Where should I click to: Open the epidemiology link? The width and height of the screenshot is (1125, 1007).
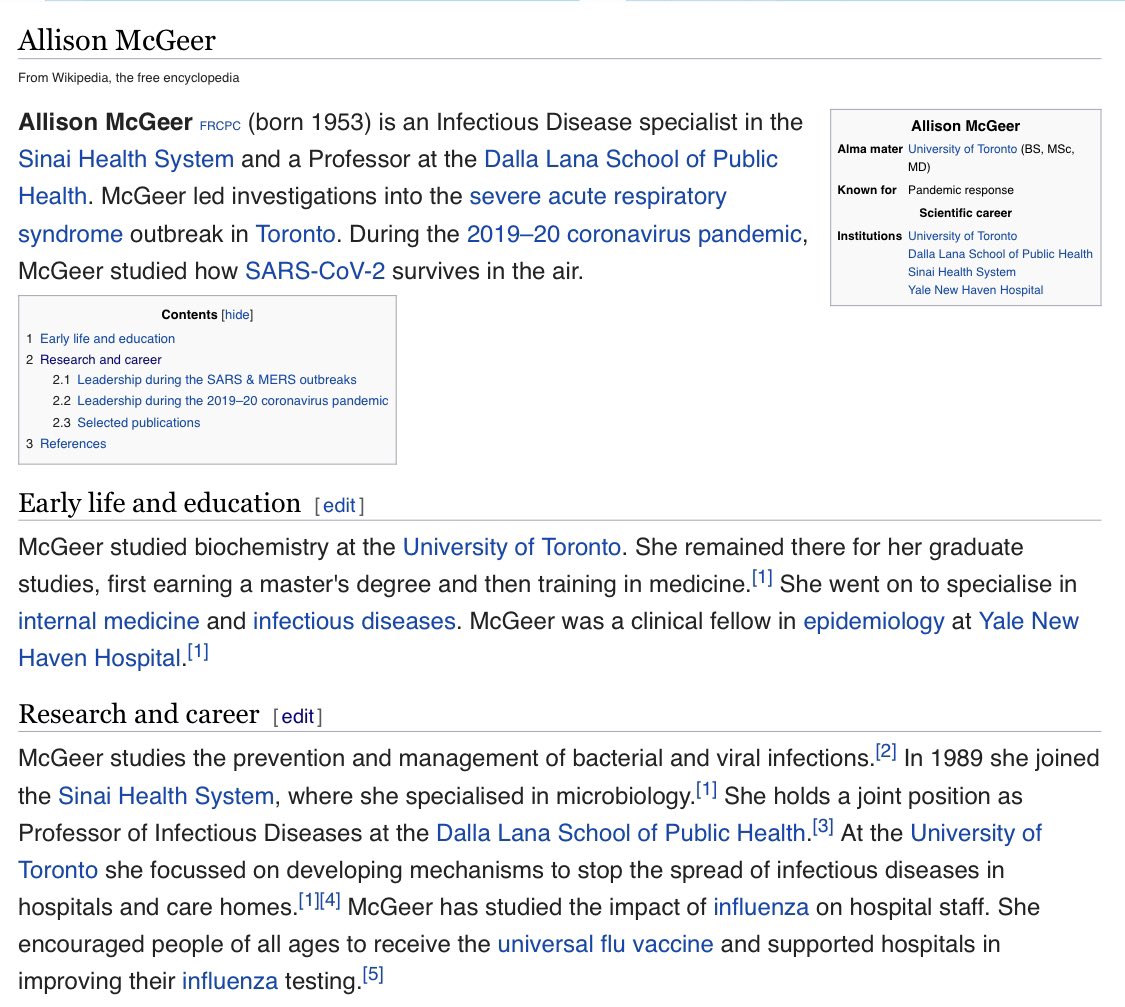873,620
